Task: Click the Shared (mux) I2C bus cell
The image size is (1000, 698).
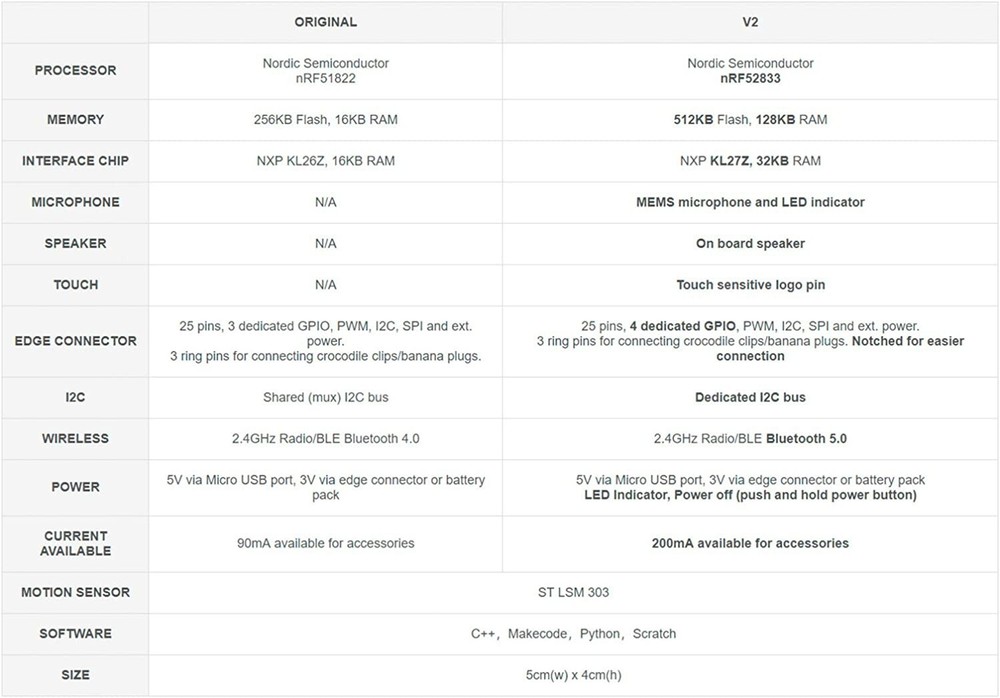Action: pos(325,398)
